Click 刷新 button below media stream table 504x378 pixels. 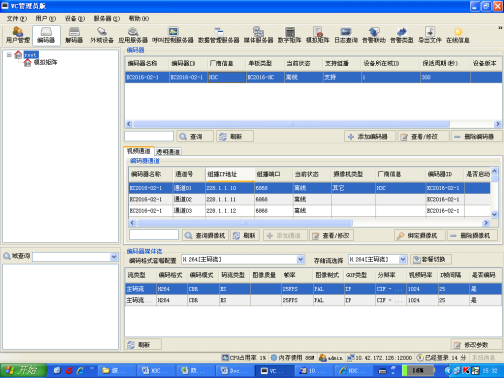point(143,345)
